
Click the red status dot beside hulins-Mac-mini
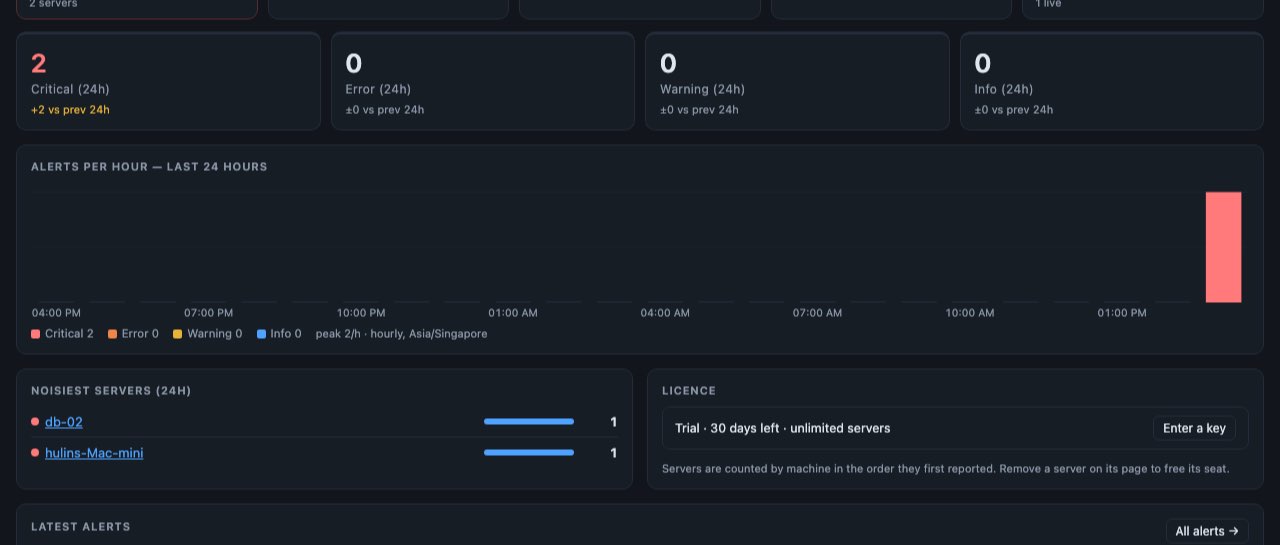(35, 453)
